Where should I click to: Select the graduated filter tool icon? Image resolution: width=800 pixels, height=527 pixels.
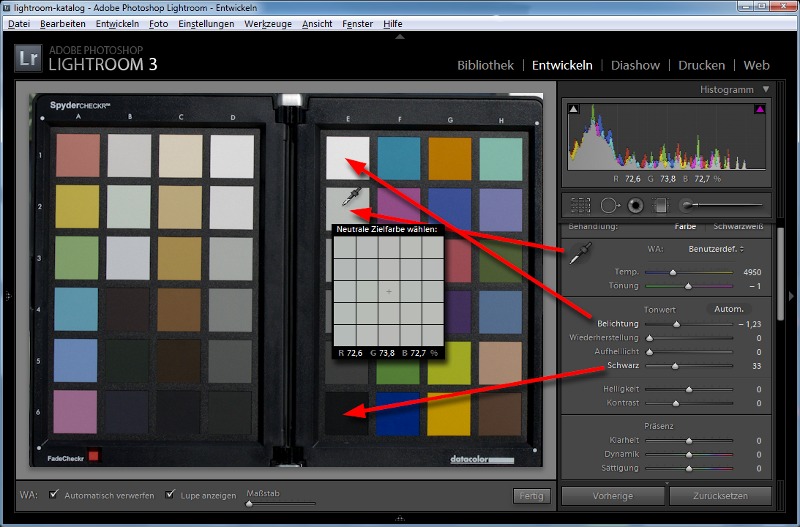click(660, 205)
